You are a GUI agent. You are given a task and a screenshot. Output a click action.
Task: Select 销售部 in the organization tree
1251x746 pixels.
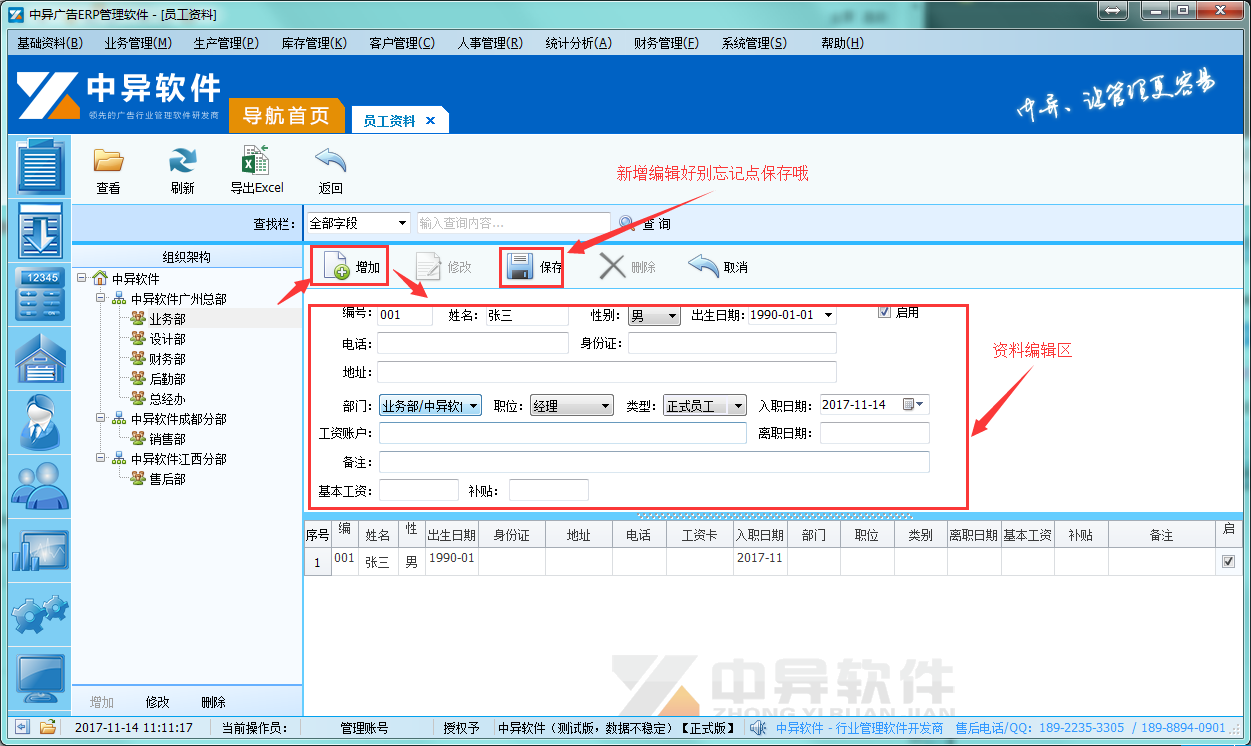click(167, 439)
